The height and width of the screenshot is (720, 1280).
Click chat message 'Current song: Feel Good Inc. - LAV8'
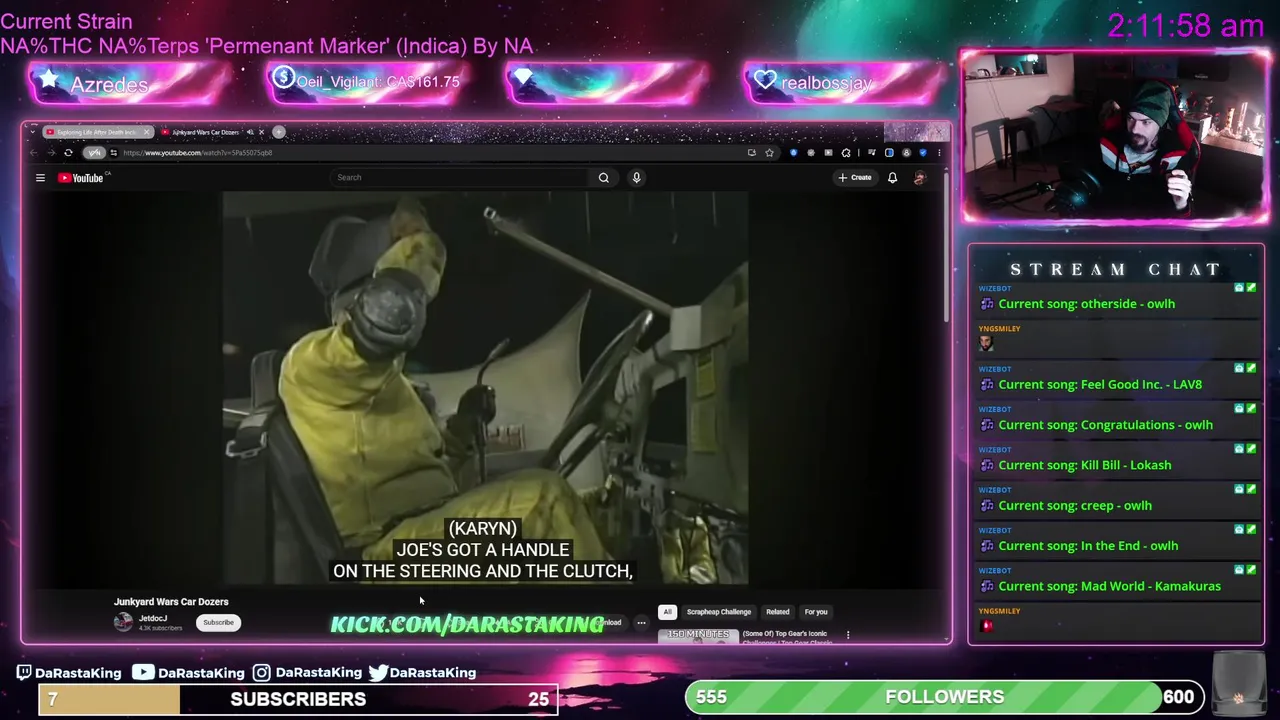pyautogui.click(x=1100, y=384)
